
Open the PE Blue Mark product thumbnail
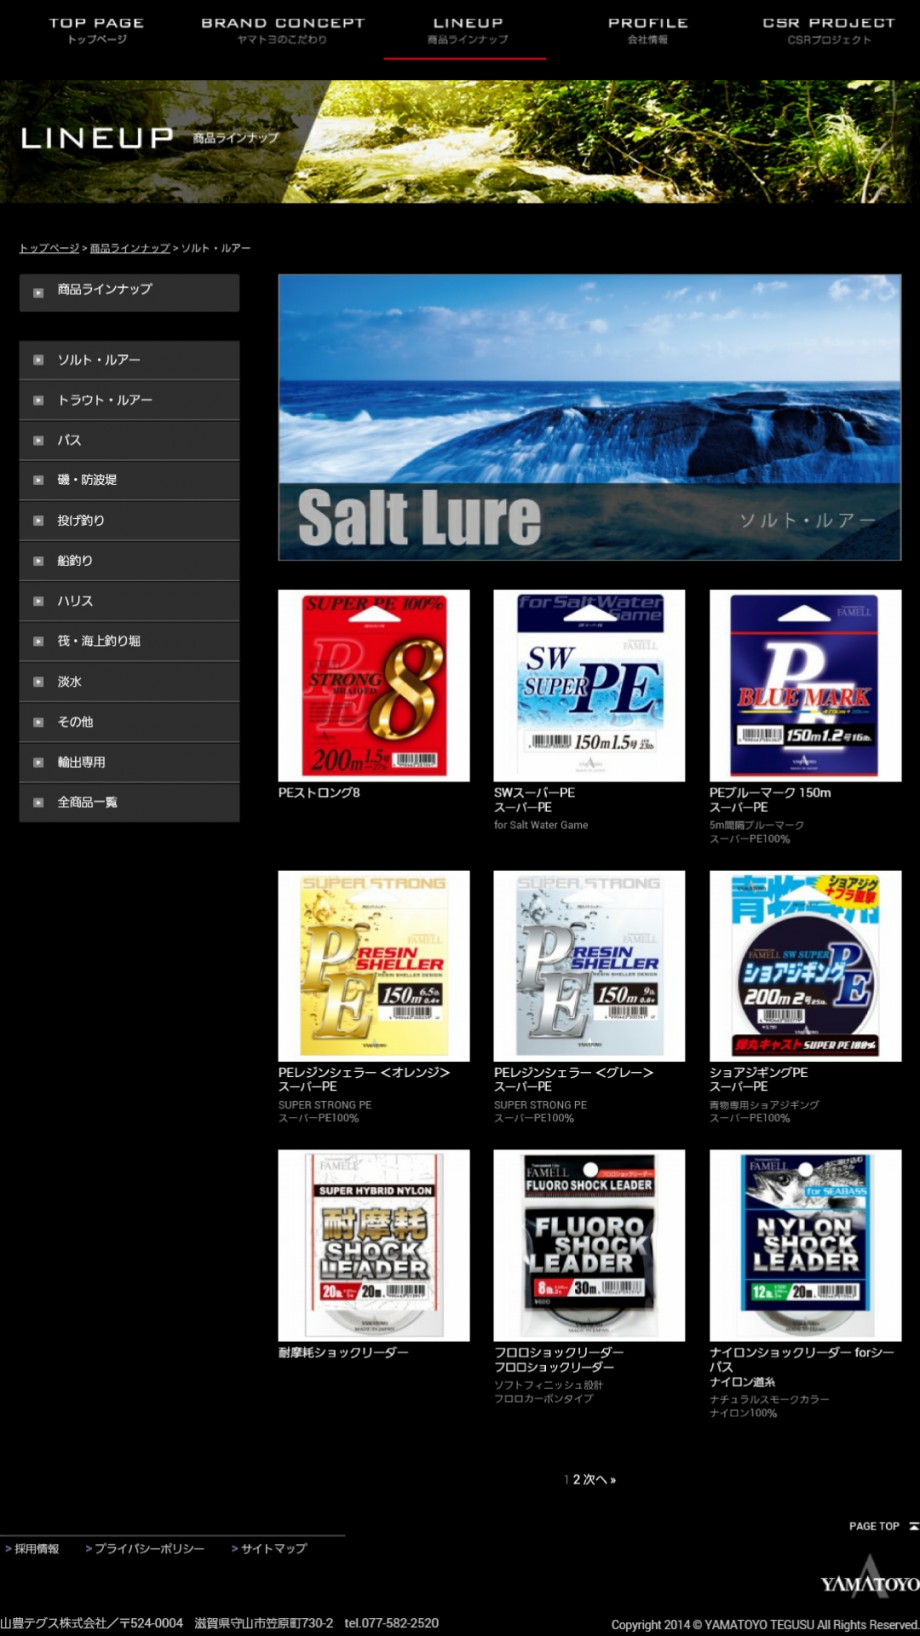[805, 685]
